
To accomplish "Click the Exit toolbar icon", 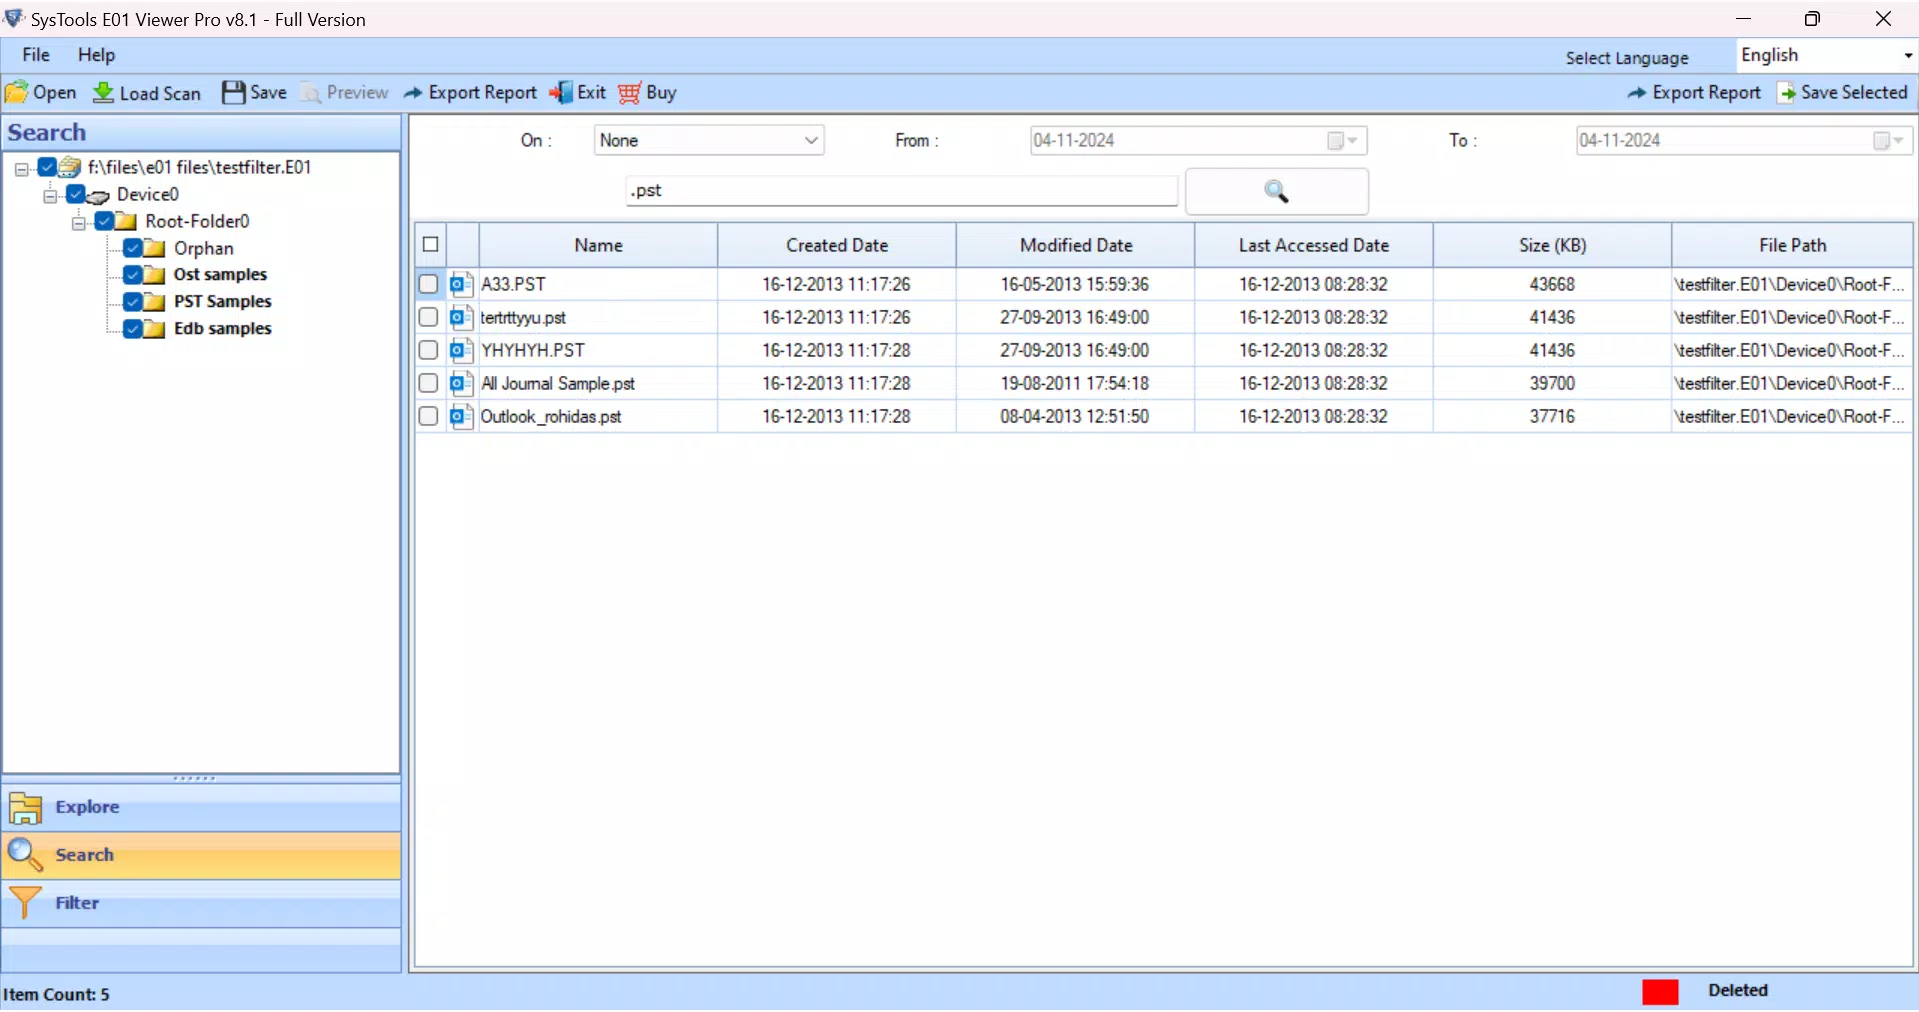I will (x=561, y=93).
